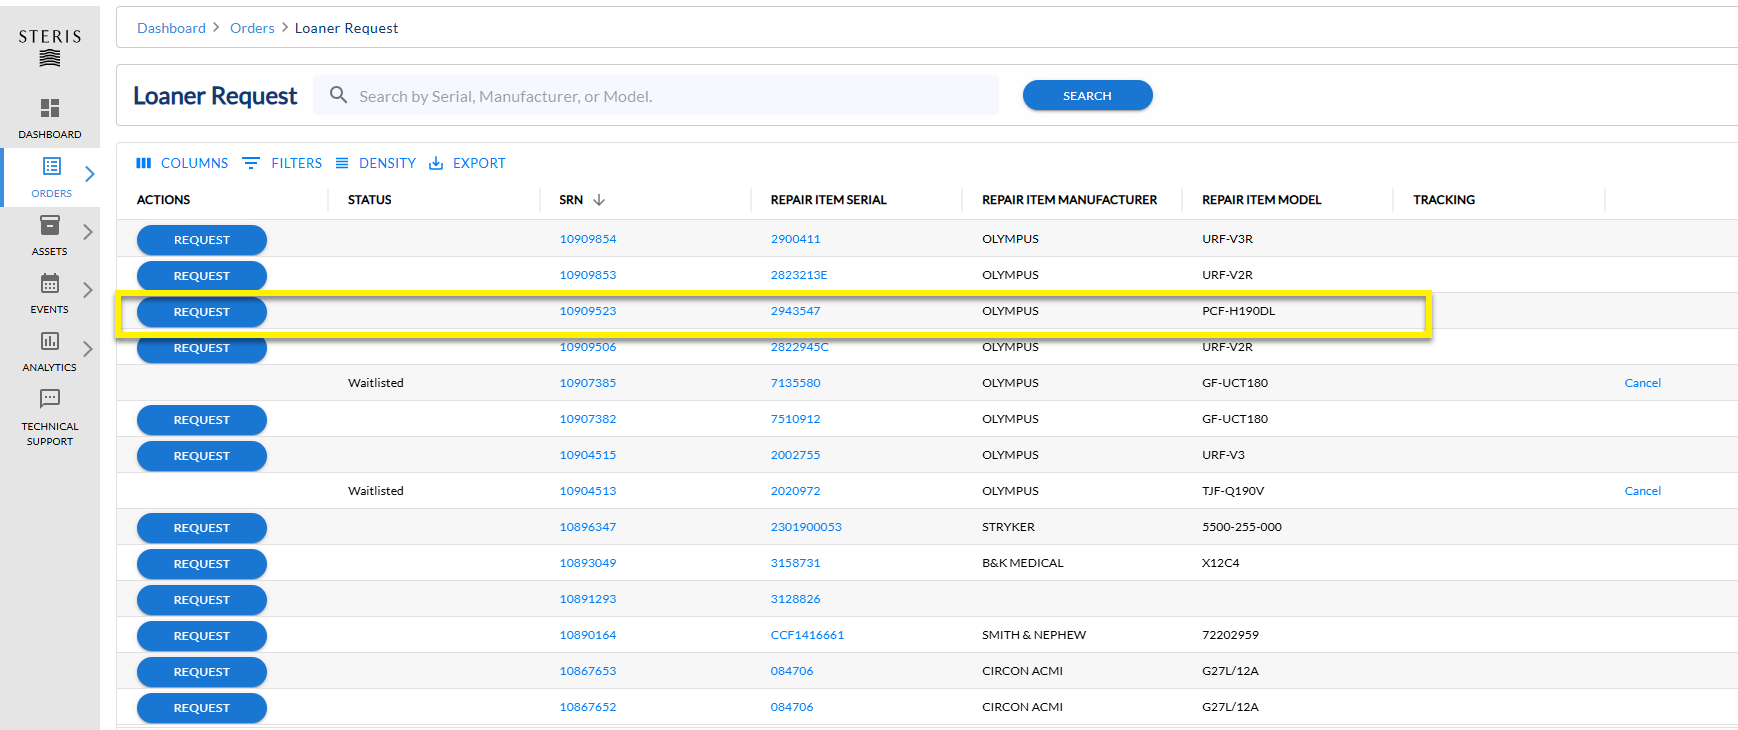
Task: Change table Density setting
Action: pyautogui.click(x=375, y=163)
